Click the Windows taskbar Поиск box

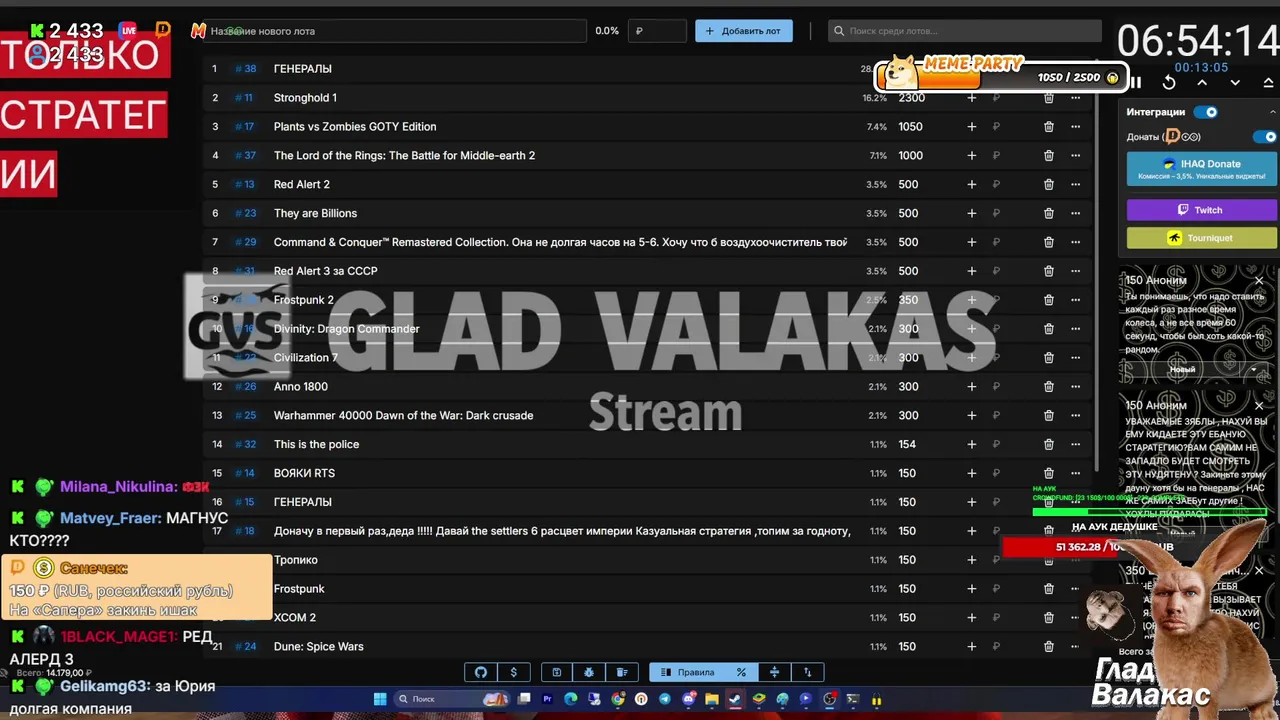pos(452,699)
